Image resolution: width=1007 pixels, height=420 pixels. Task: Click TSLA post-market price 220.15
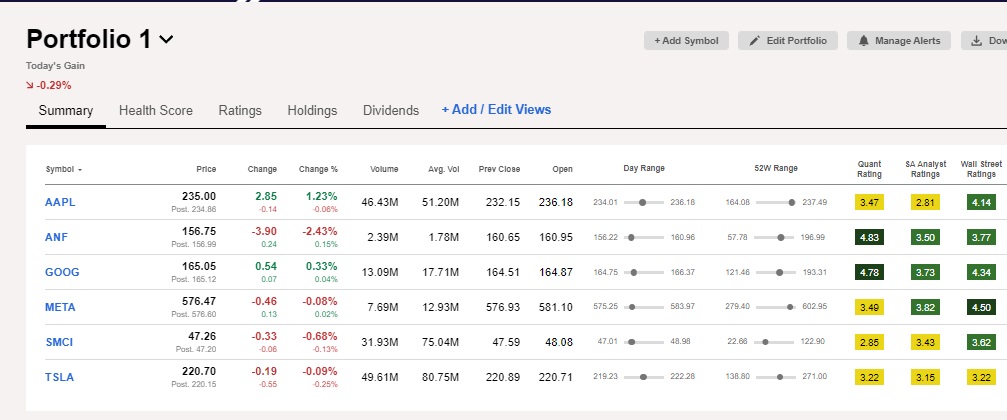tap(194, 384)
